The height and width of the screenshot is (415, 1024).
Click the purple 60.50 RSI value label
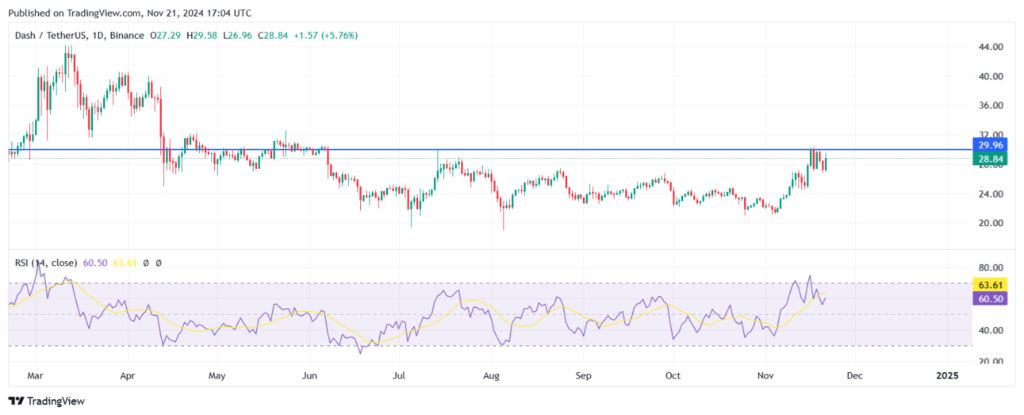click(x=990, y=298)
